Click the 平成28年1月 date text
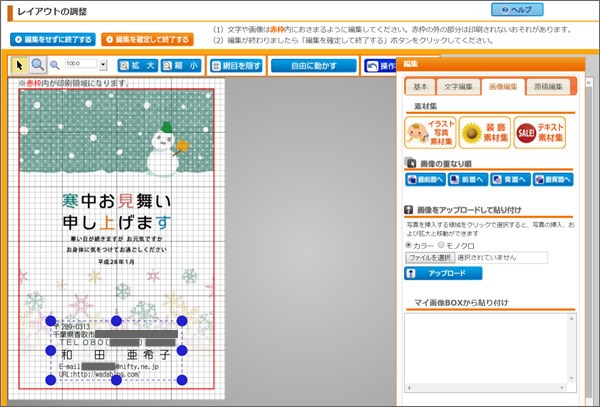The height and width of the screenshot is (407, 600). (116, 262)
